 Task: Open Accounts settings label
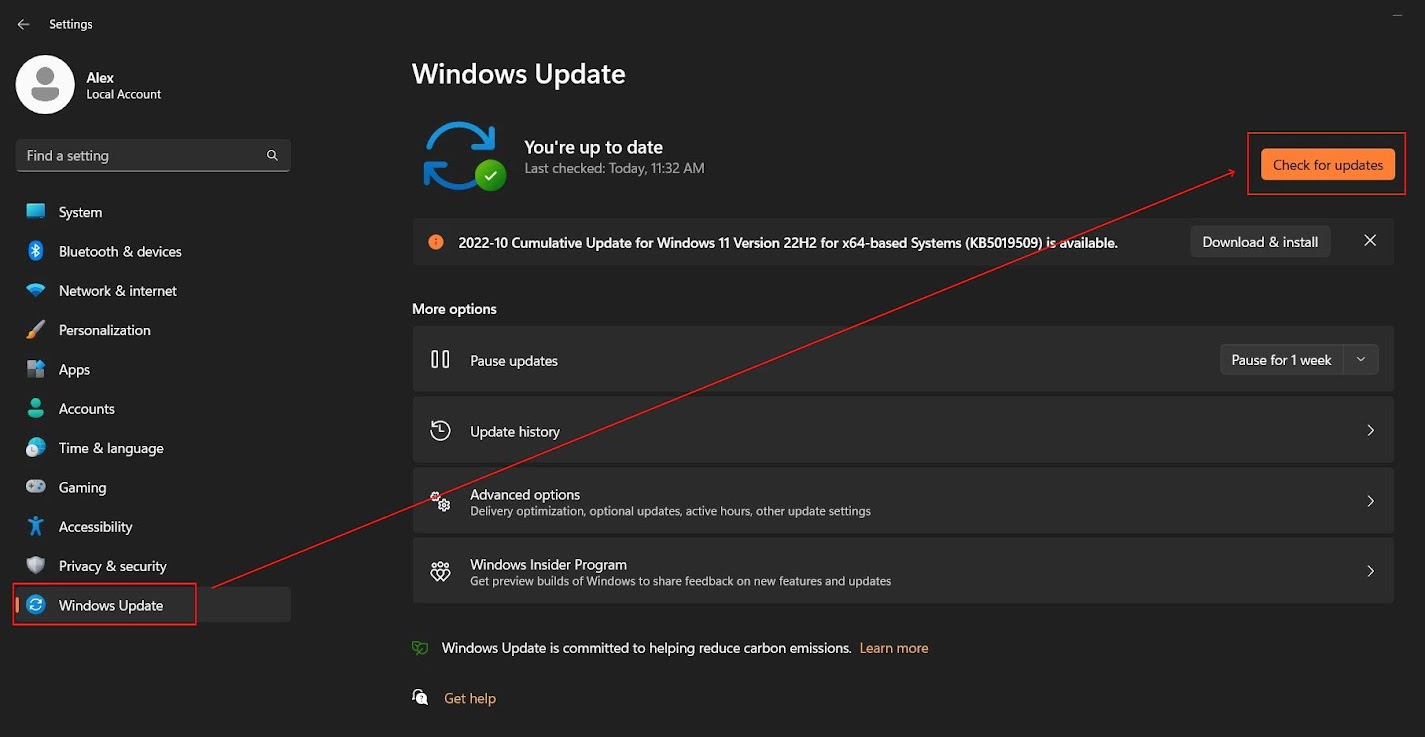[x=87, y=409]
